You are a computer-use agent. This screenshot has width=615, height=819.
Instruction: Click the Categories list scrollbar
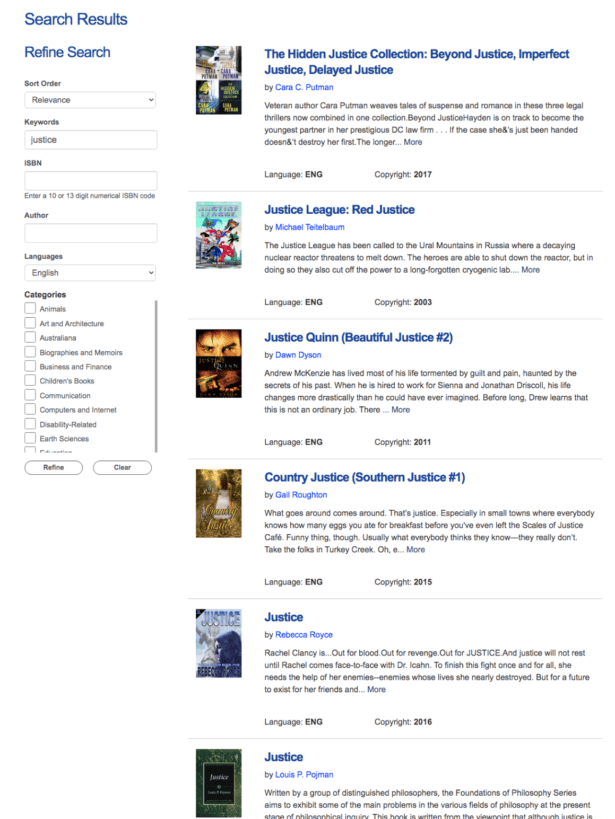click(156, 376)
